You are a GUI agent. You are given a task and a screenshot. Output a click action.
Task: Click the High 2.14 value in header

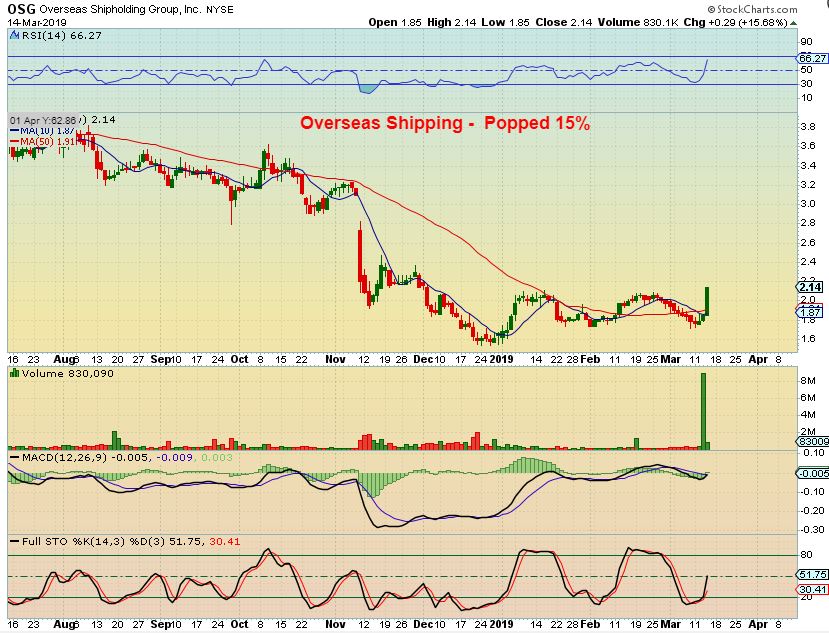tap(452, 23)
